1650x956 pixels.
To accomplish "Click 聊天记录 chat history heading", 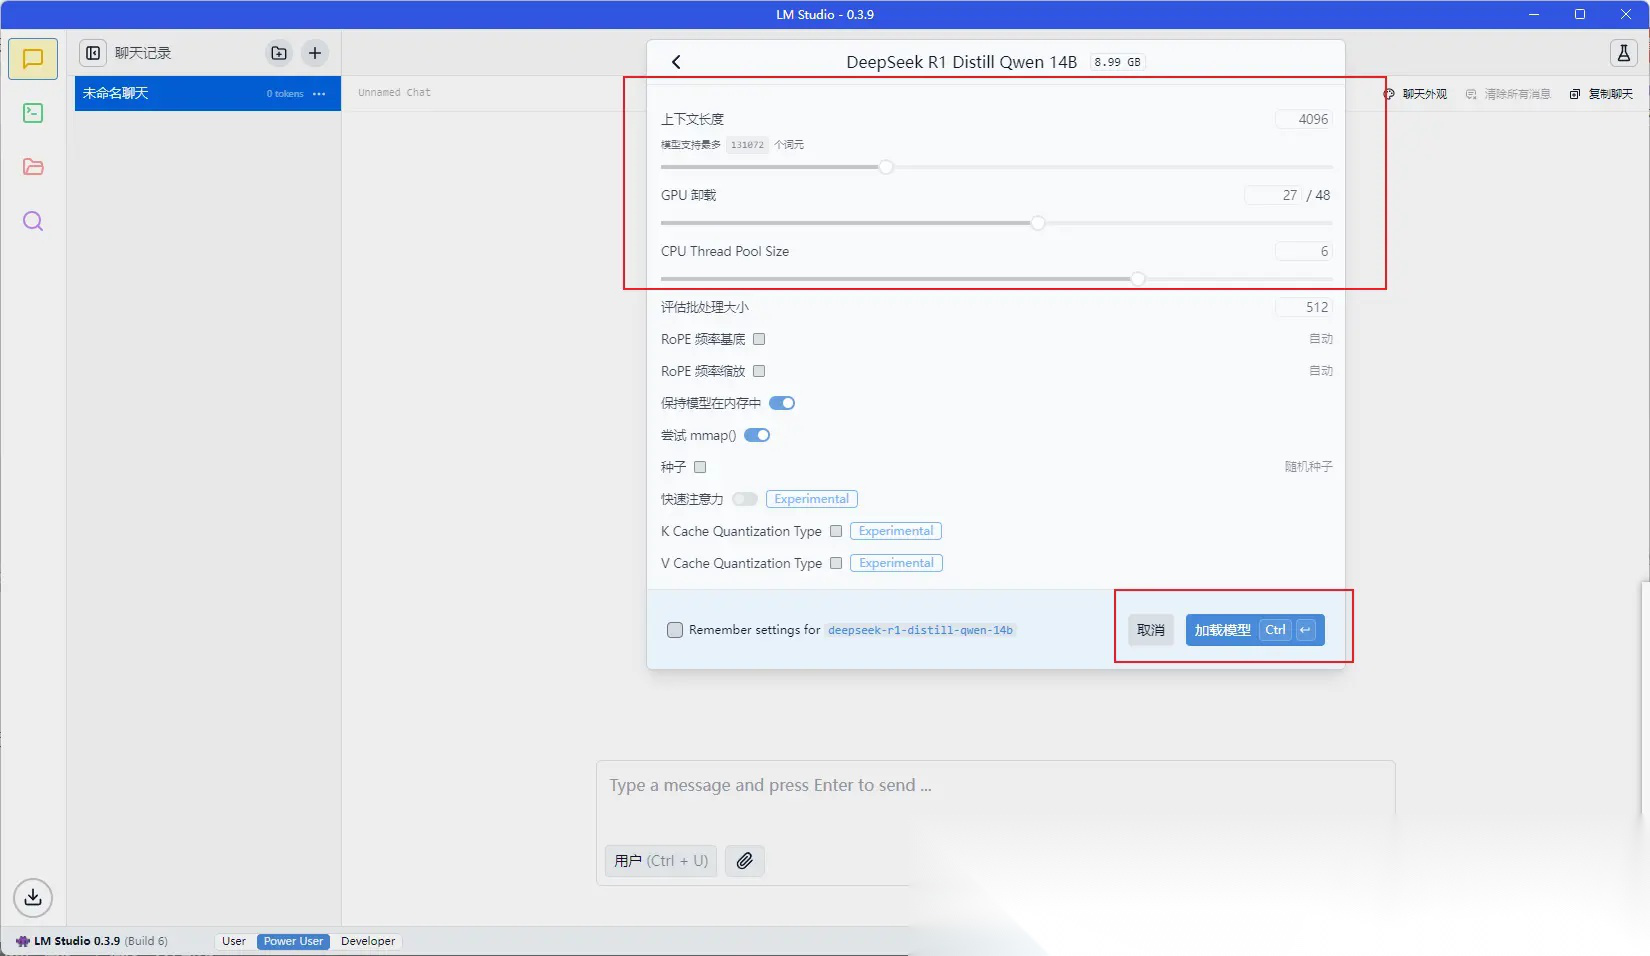I will click(143, 53).
